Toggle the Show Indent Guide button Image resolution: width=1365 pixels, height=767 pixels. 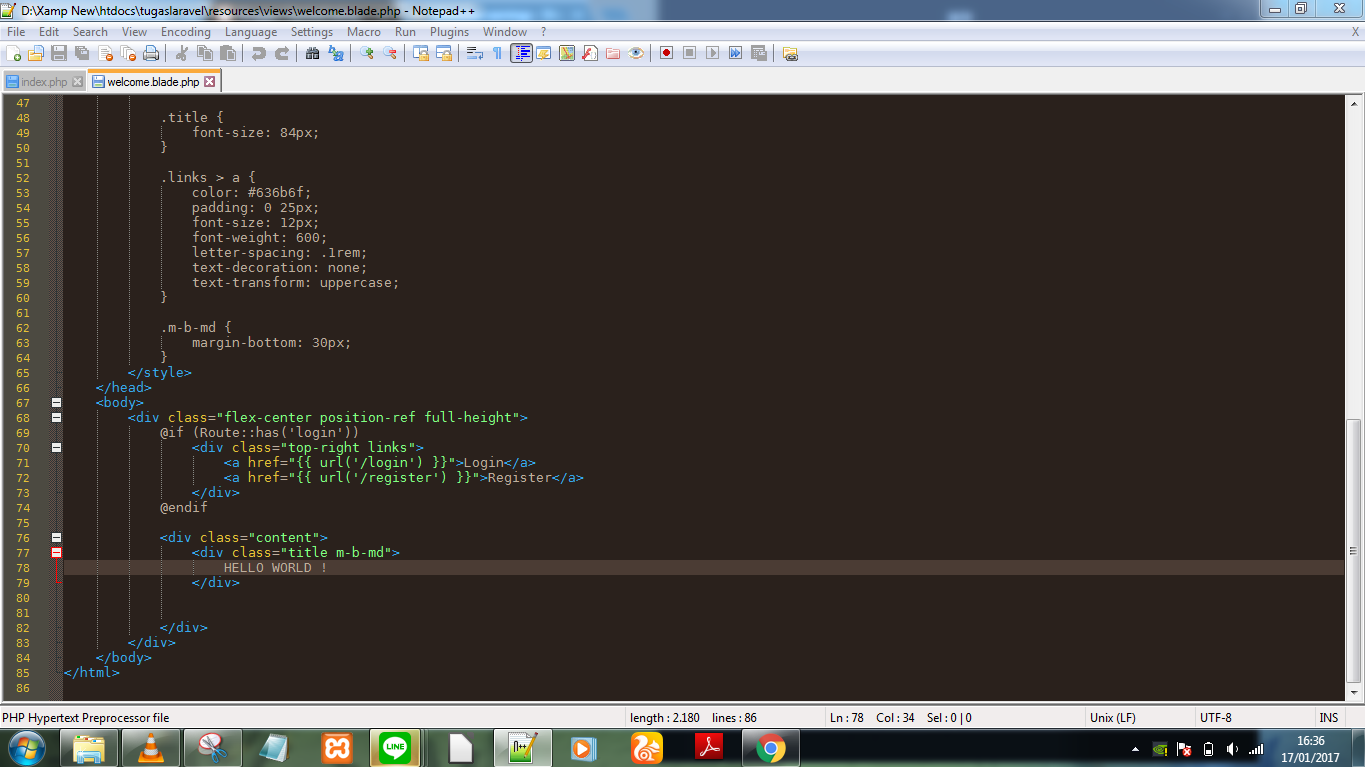(521, 53)
